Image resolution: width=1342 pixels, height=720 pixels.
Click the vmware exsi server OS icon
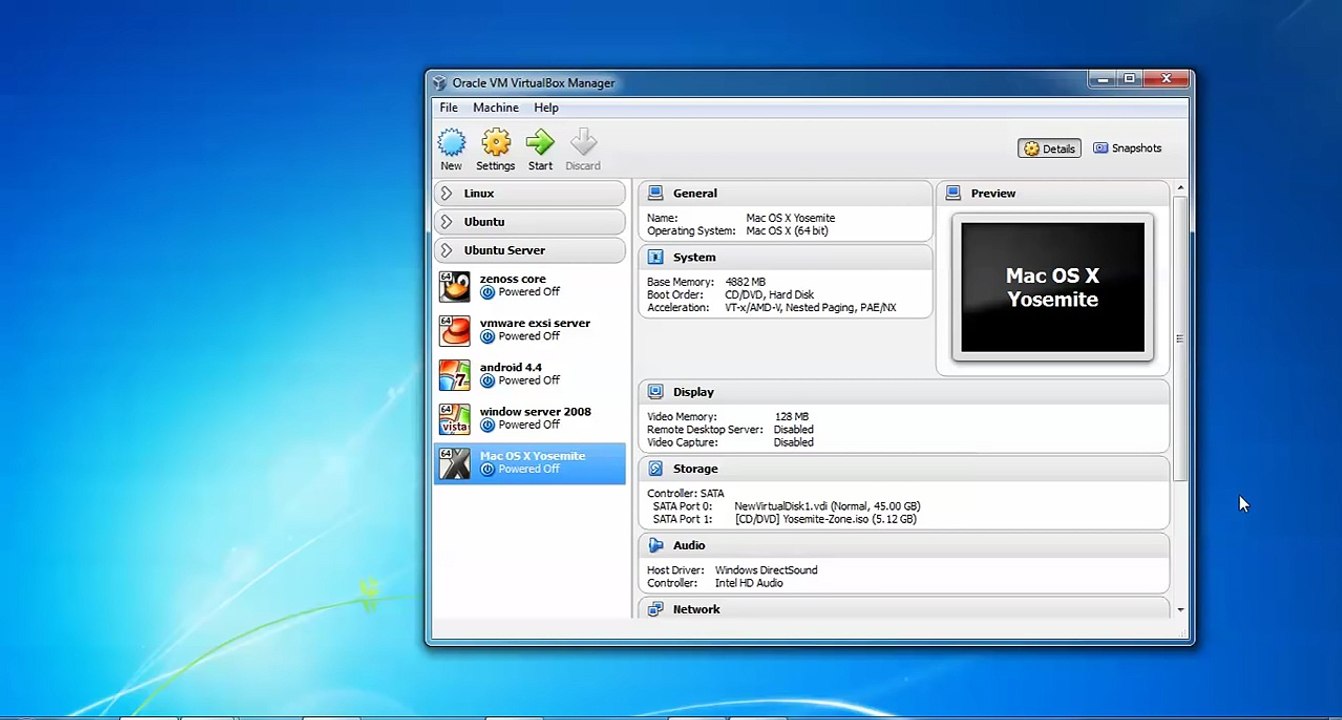point(454,331)
